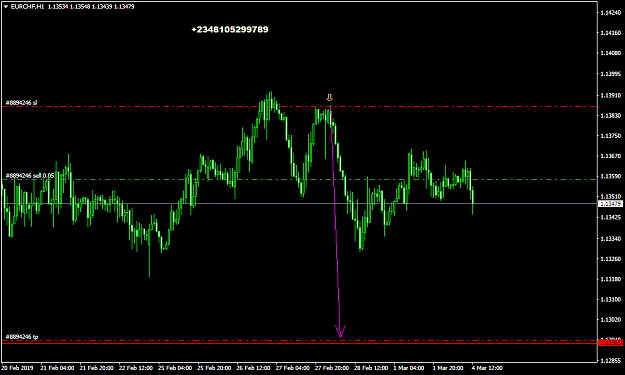The width and height of the screenshot is (625, 375).
Task: Click the 25 Feb 20:00 time label
Action: pyautogui.click(x=214, y=368)
